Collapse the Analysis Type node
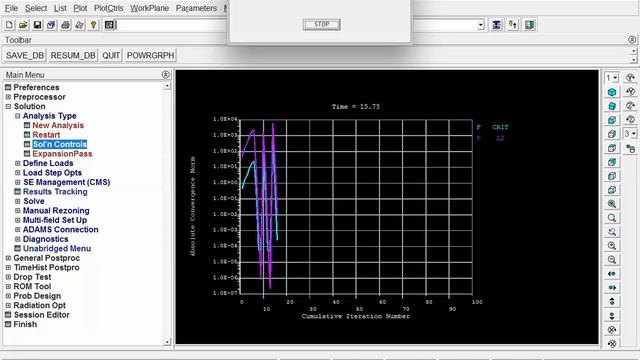The width and height of the screenshot is (640, 360). tap(18, 116)
